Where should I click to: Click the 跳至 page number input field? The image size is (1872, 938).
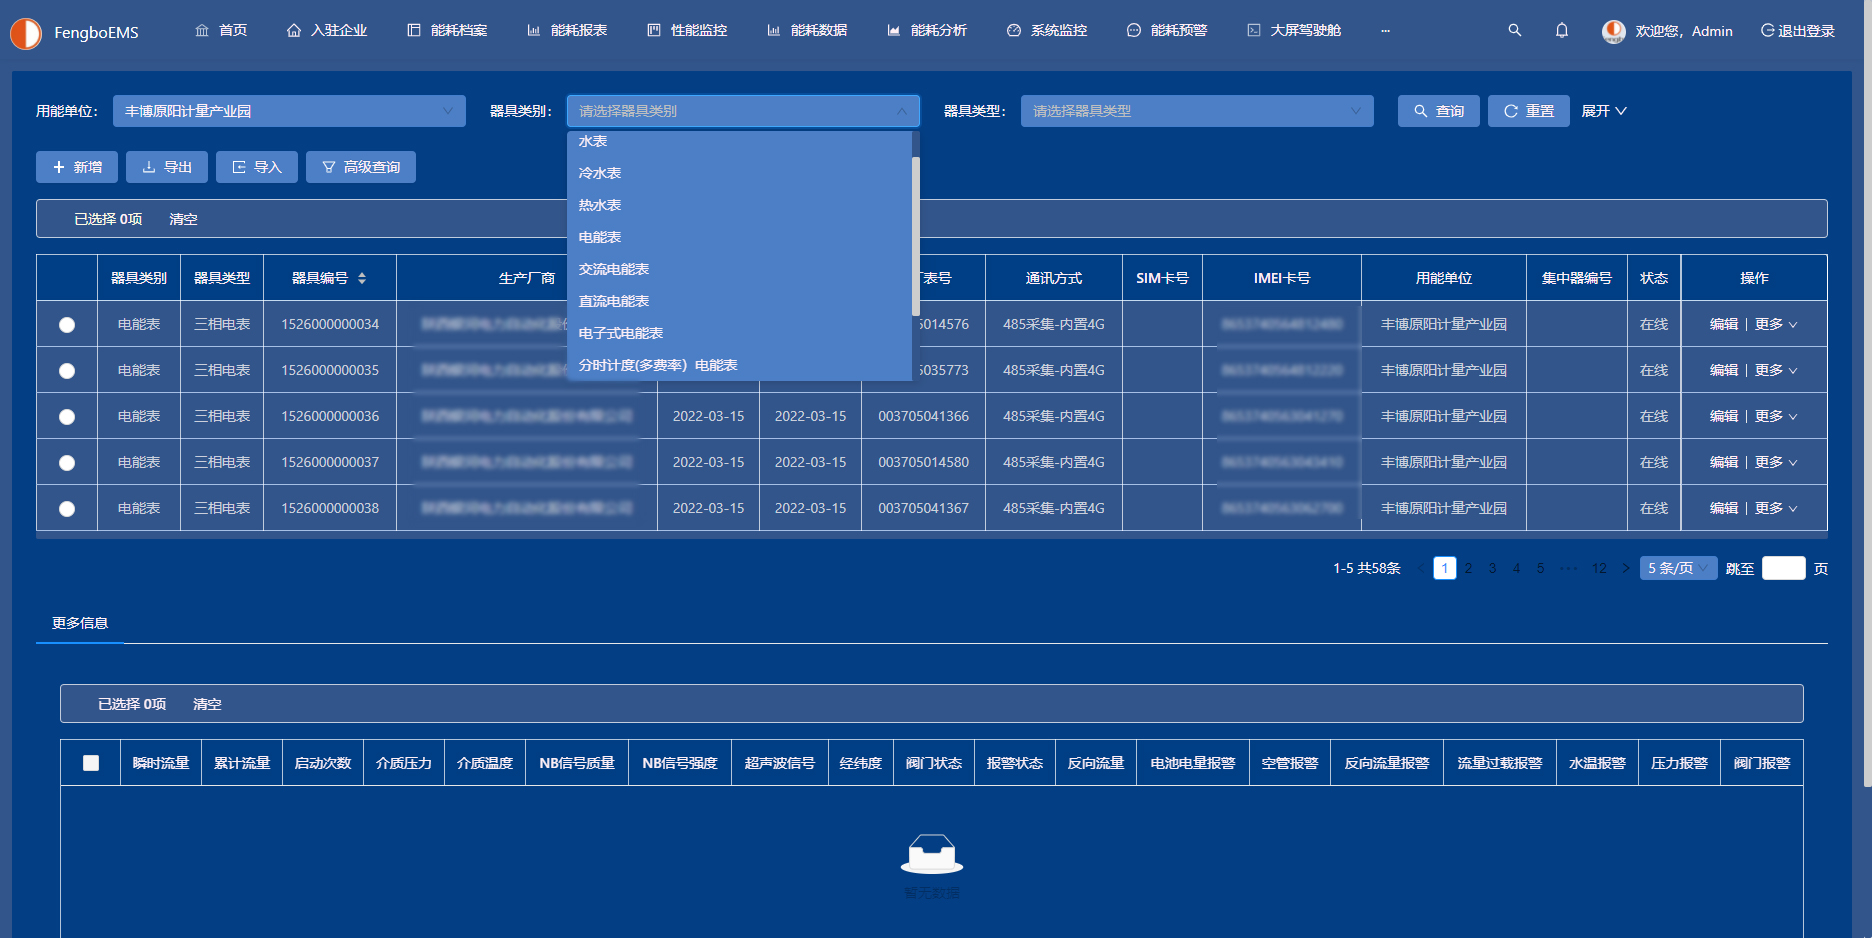[x=1783, y=568]
